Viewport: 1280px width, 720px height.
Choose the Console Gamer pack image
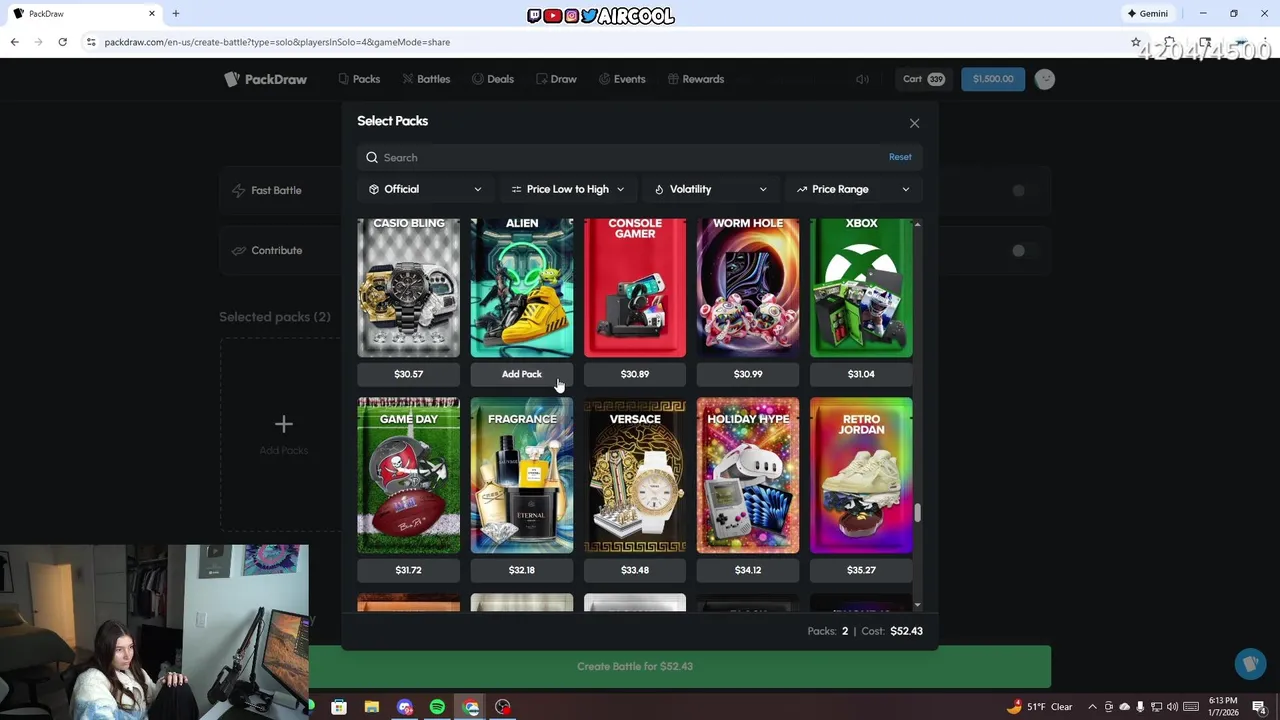635,288
